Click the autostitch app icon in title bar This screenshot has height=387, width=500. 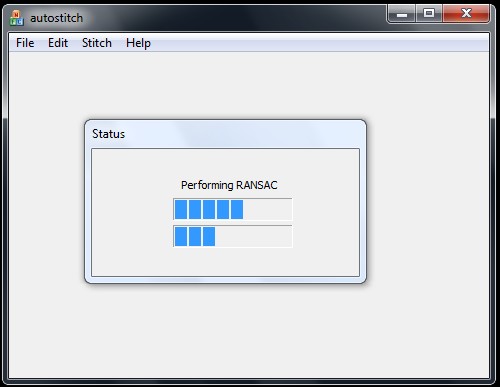point(16,18)
